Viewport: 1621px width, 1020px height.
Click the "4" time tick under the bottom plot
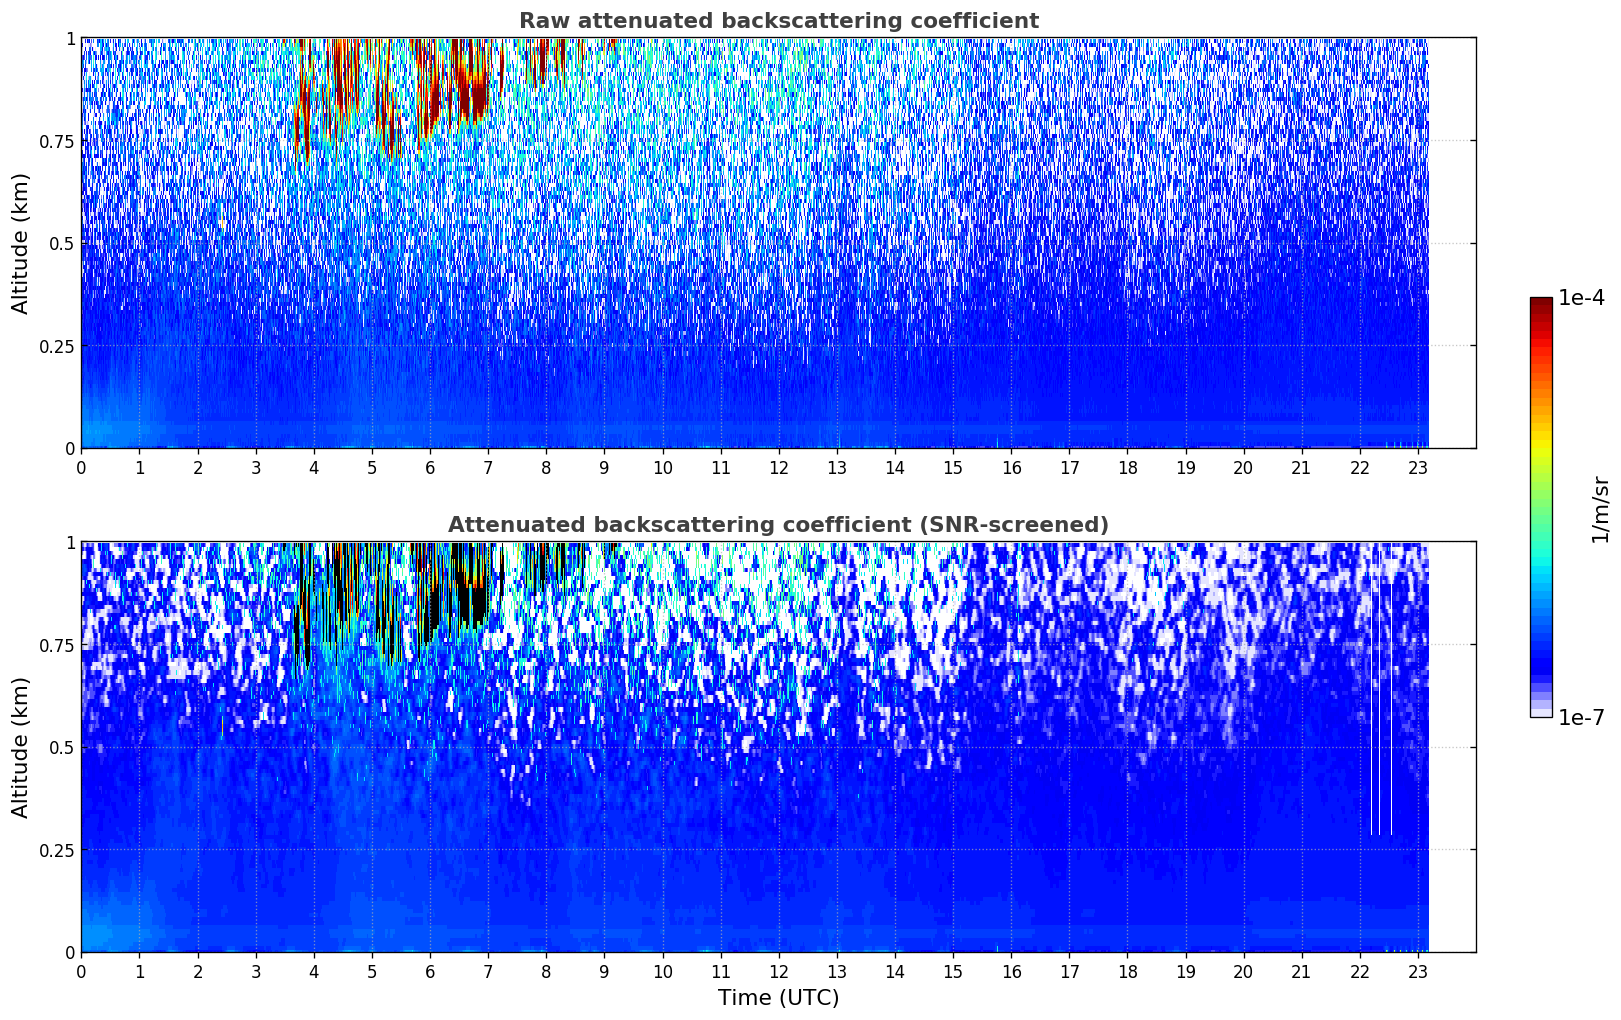[x=314, y=971]
